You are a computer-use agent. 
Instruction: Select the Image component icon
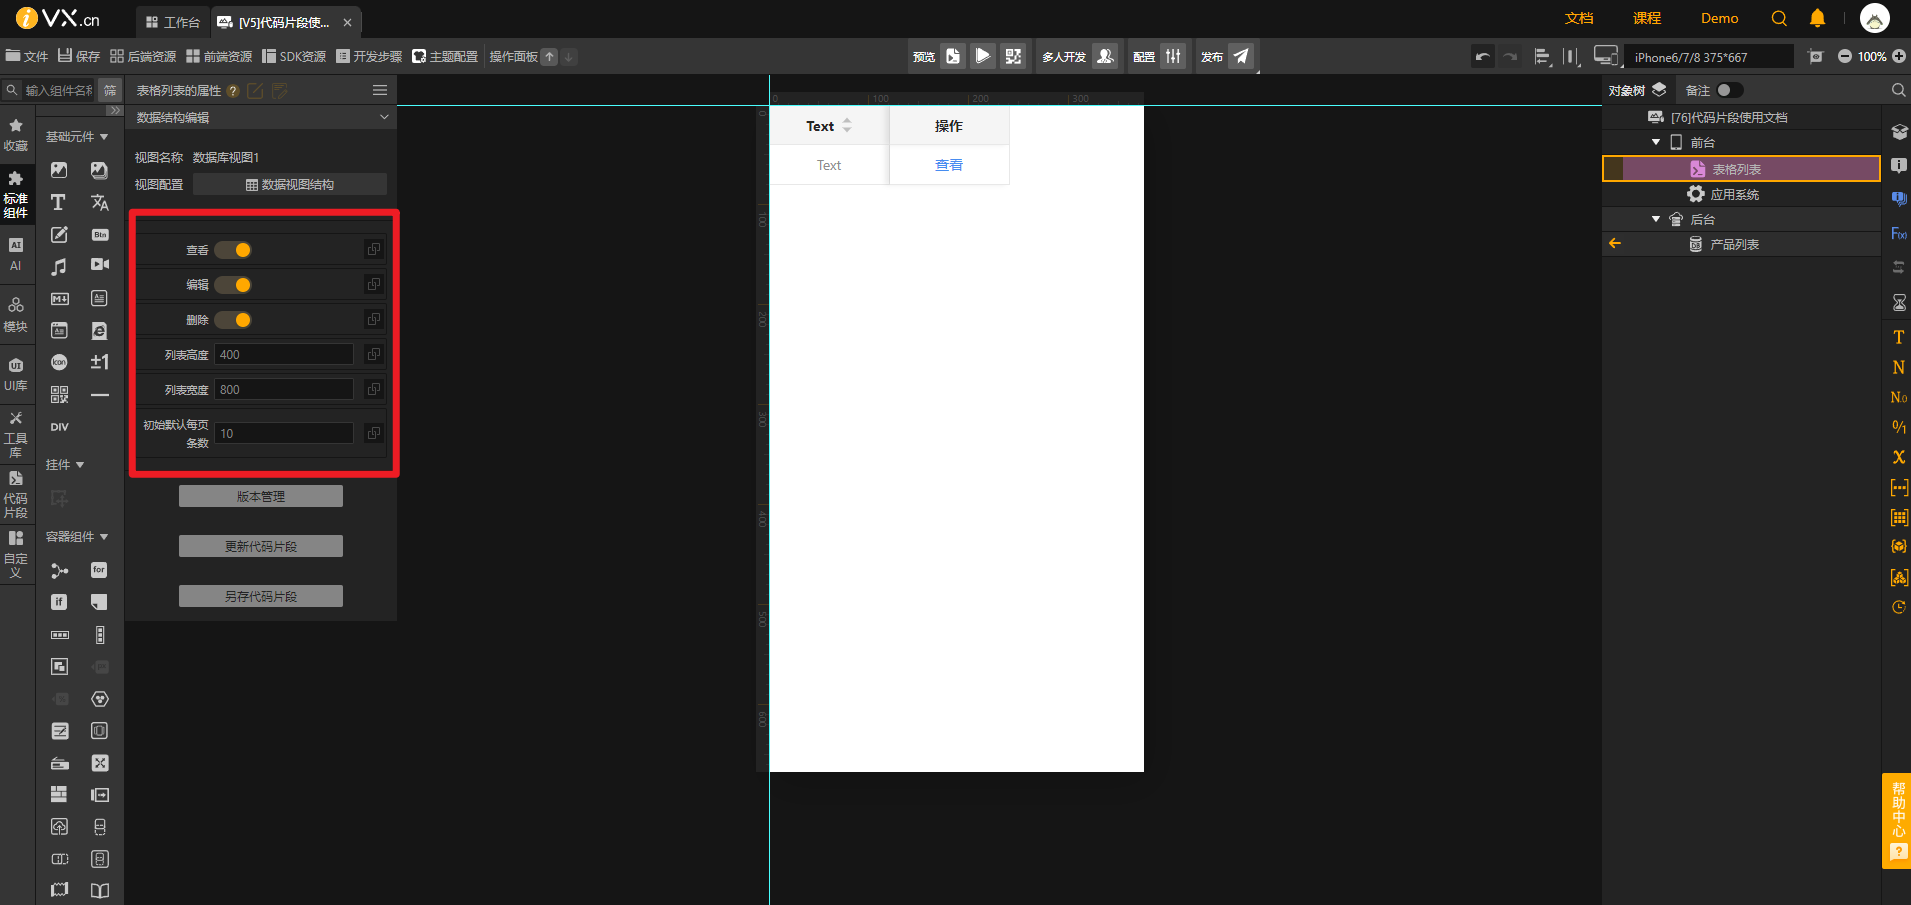[59, 170]
